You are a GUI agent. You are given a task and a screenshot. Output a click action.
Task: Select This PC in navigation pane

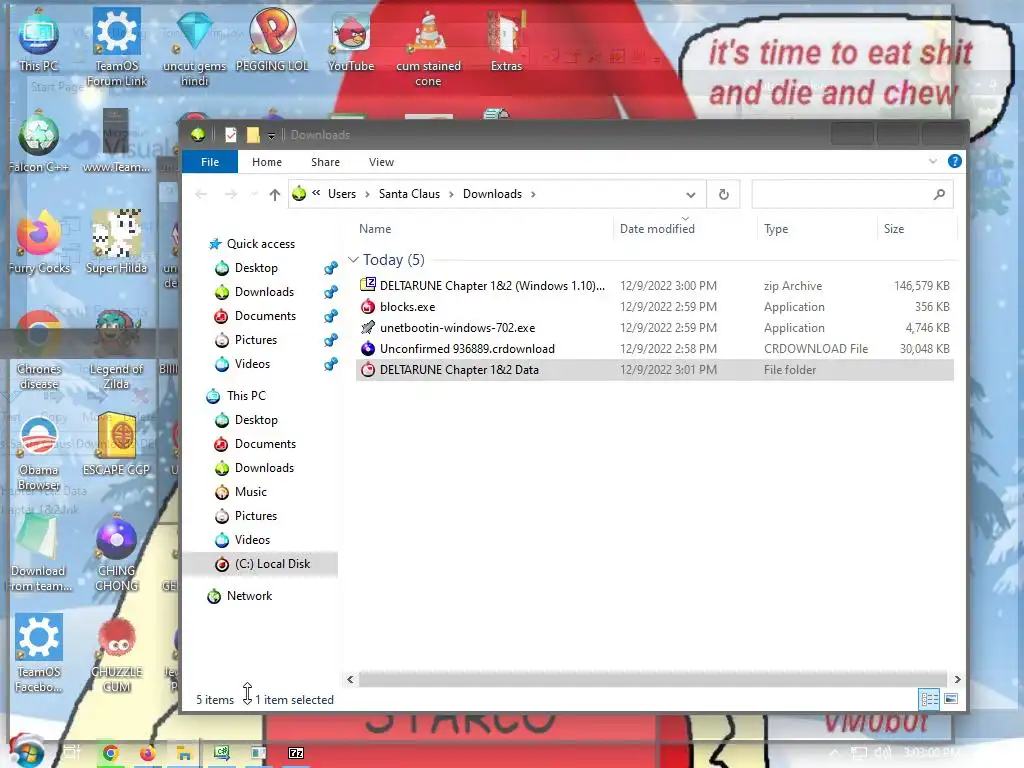tap(246, 396)
